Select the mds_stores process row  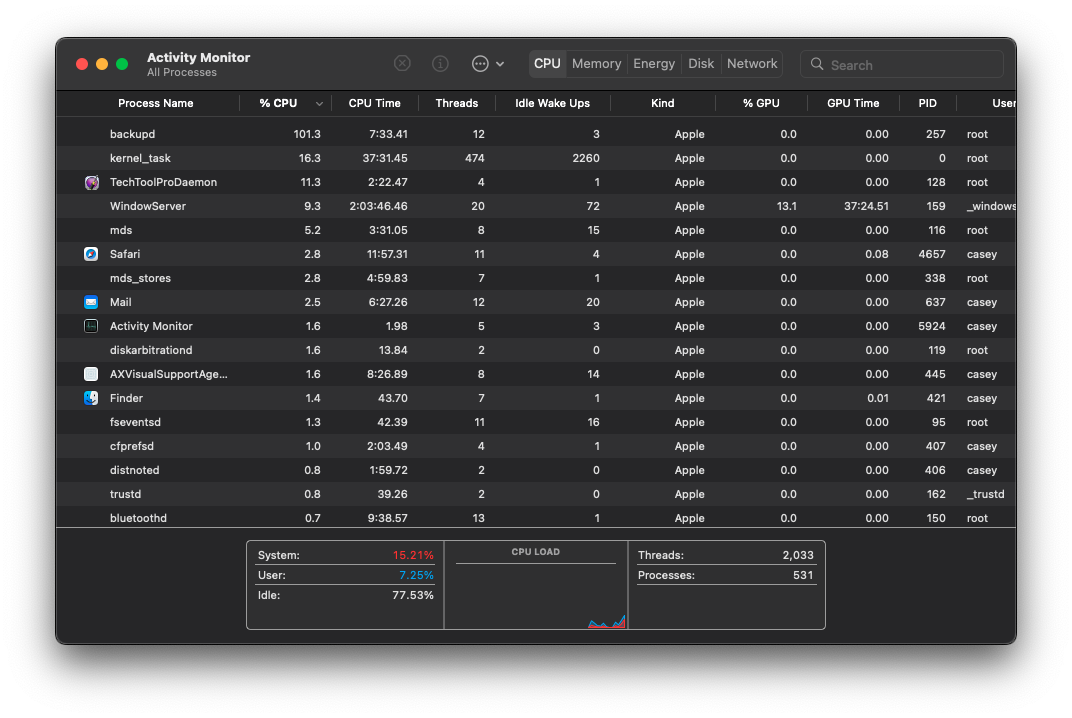pyautogui.click(x=536, y=278)
